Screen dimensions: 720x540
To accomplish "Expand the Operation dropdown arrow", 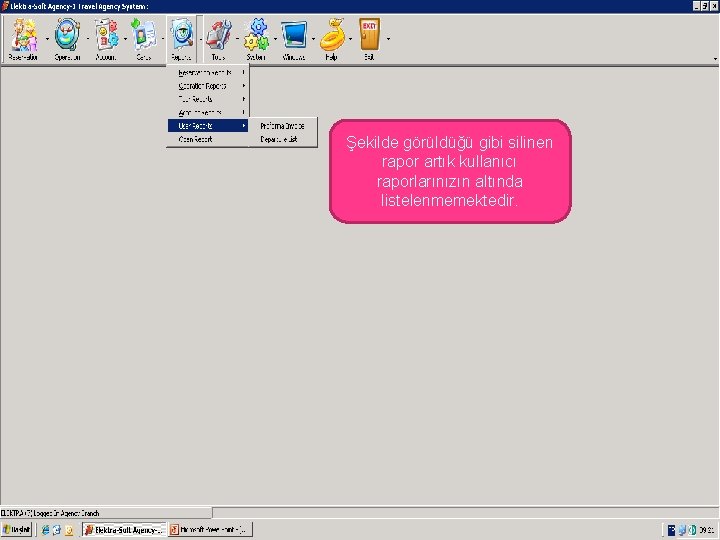I will [x=88, y=39].
